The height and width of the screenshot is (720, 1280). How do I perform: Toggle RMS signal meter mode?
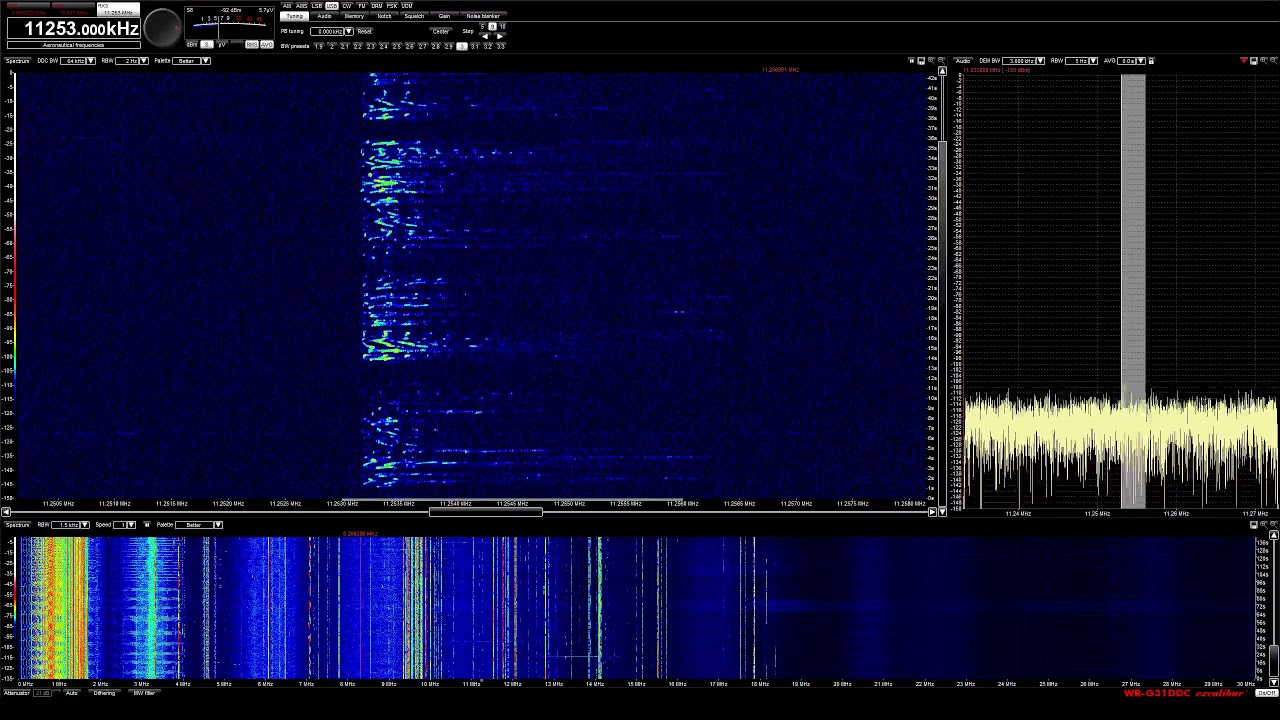pyautogui.click(x=252, y=44)
